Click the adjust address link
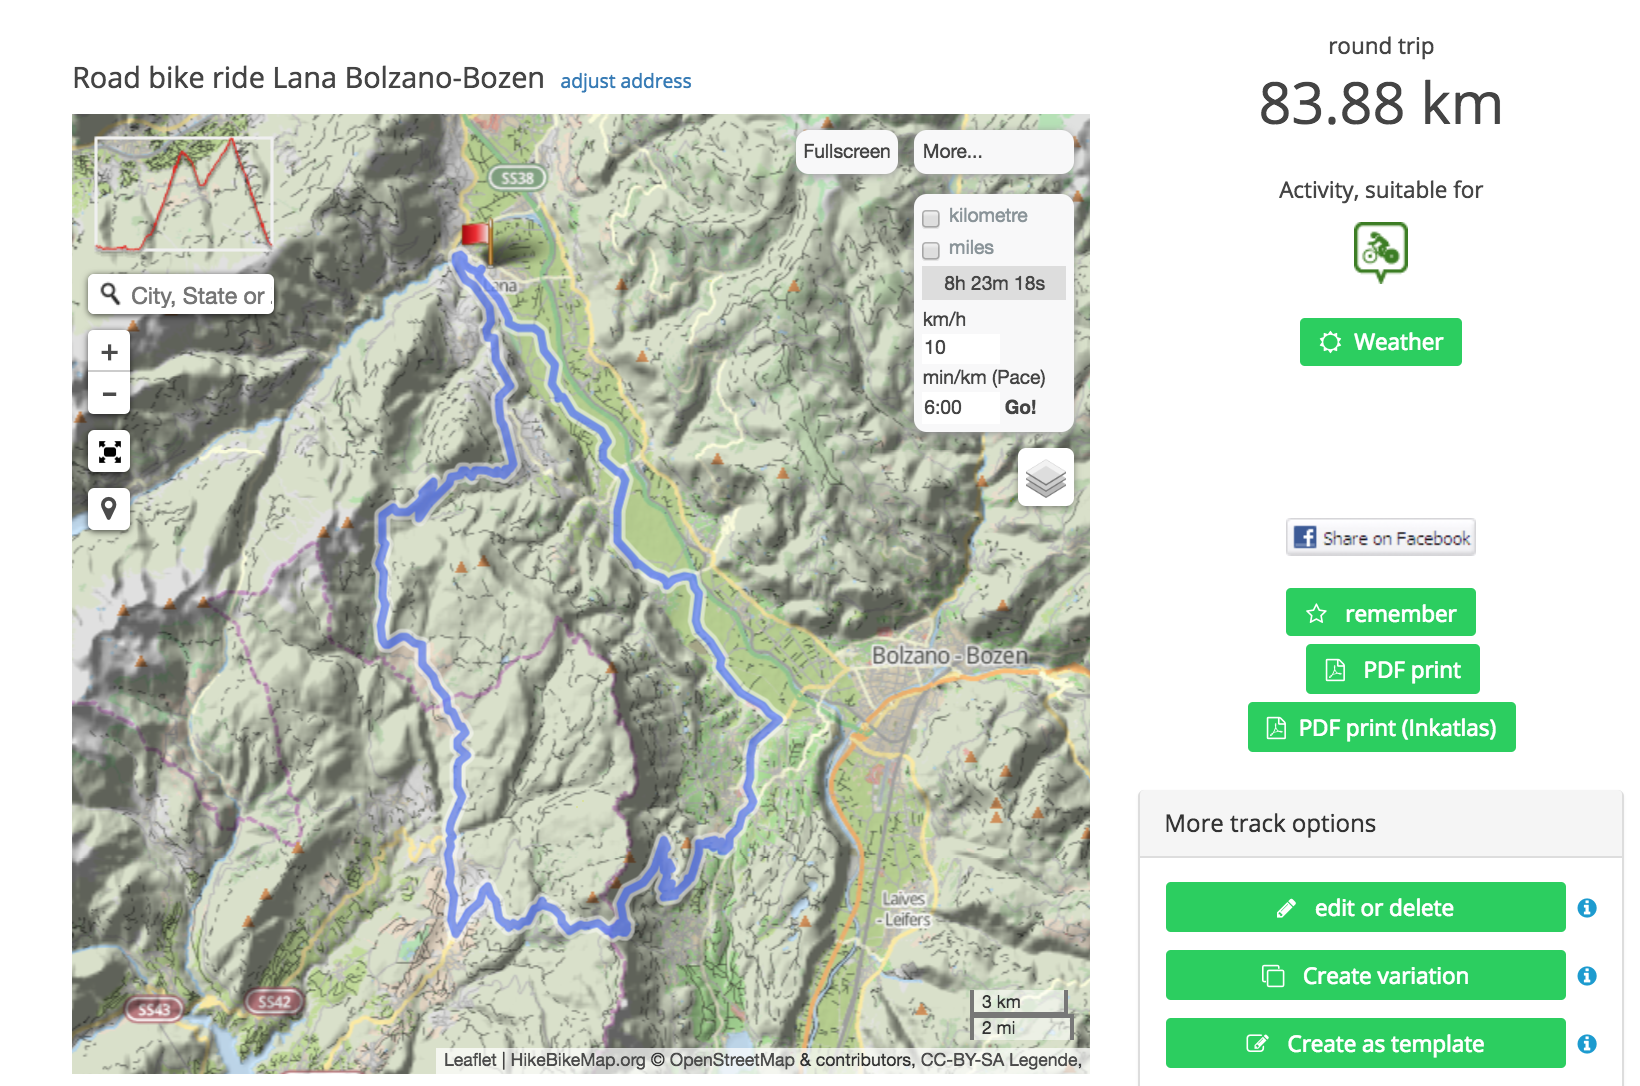The image size is (1640, 1086). 626,81
